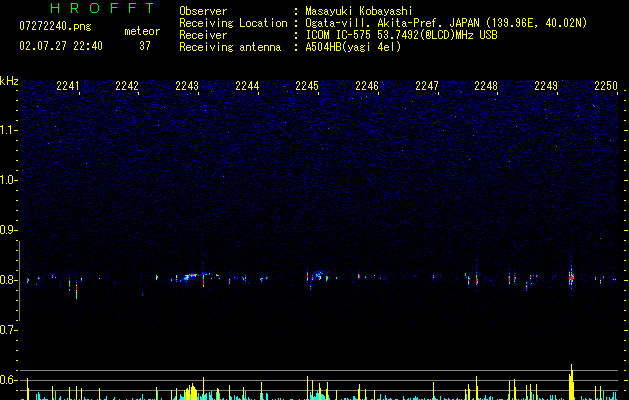629x400 pixels.
Task: Click the 0.7 kHz axis label
Action: 9,330
